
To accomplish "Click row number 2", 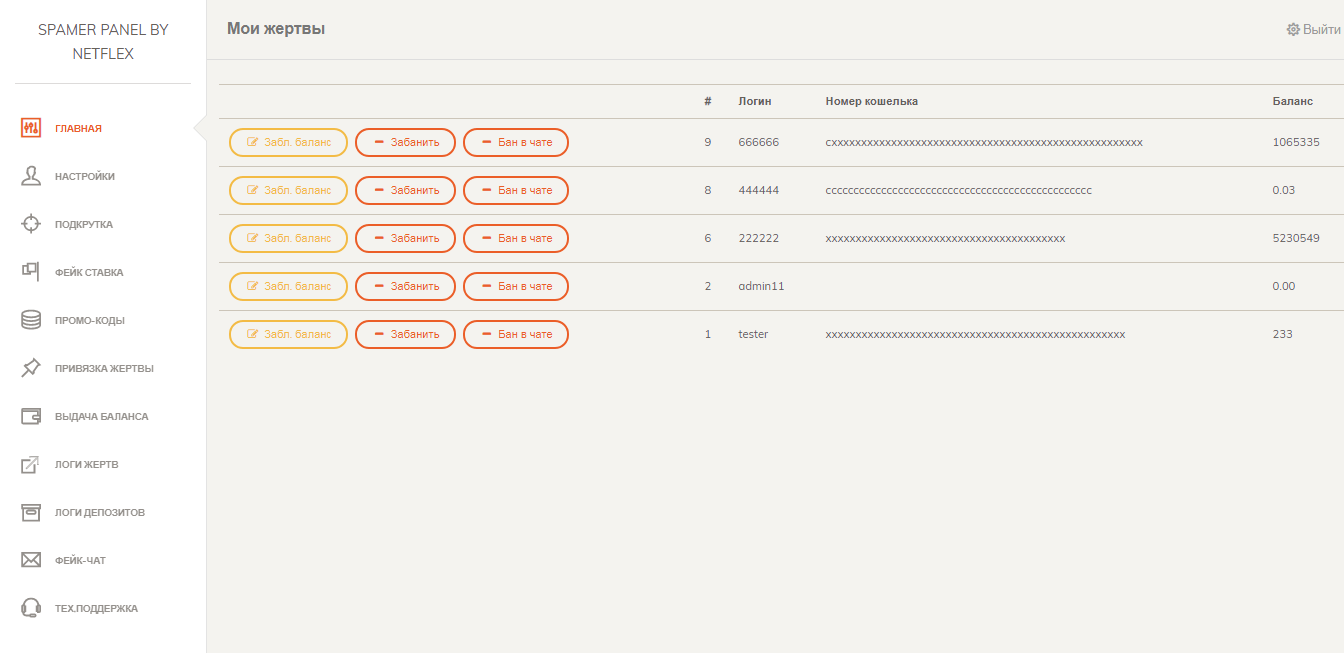I will click(708, 286).
